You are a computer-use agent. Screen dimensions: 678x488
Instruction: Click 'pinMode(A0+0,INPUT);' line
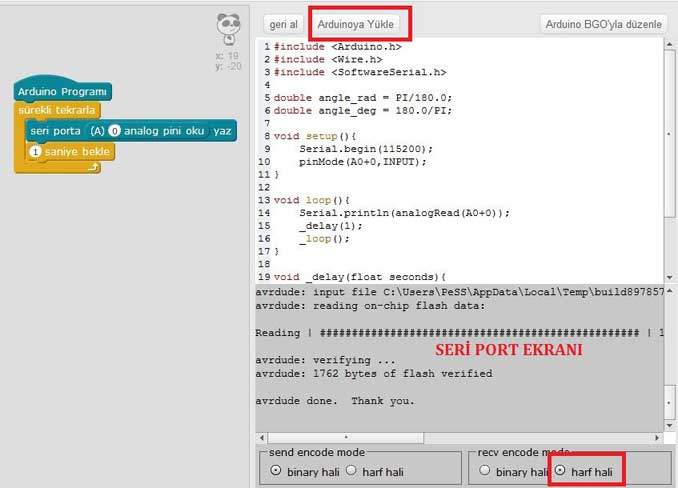(x=363, y=162)
